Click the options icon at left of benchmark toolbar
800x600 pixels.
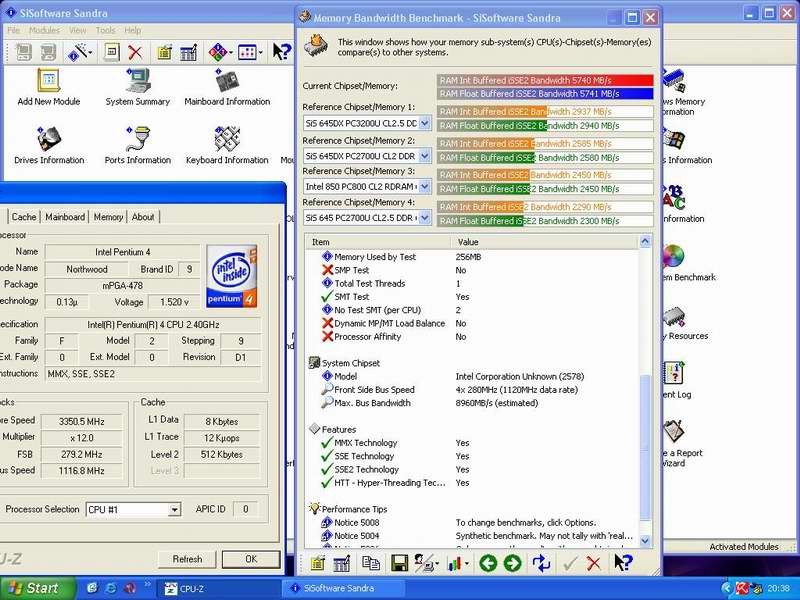click(x=317, y=563)
